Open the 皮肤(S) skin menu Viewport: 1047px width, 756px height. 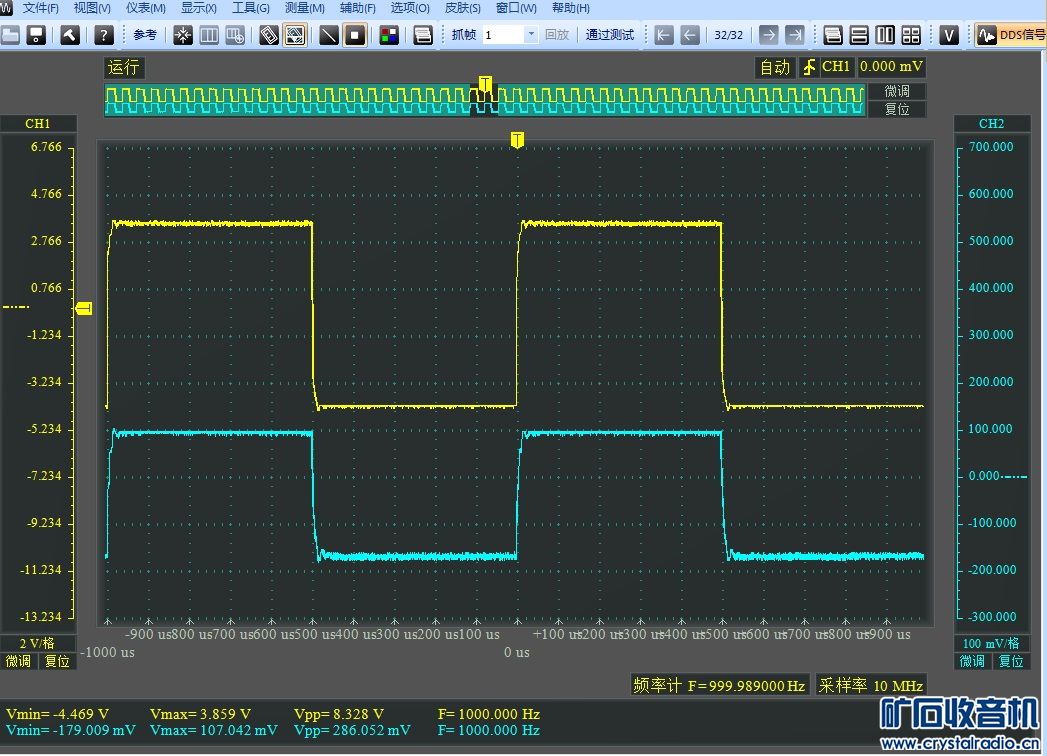[463, 8]
